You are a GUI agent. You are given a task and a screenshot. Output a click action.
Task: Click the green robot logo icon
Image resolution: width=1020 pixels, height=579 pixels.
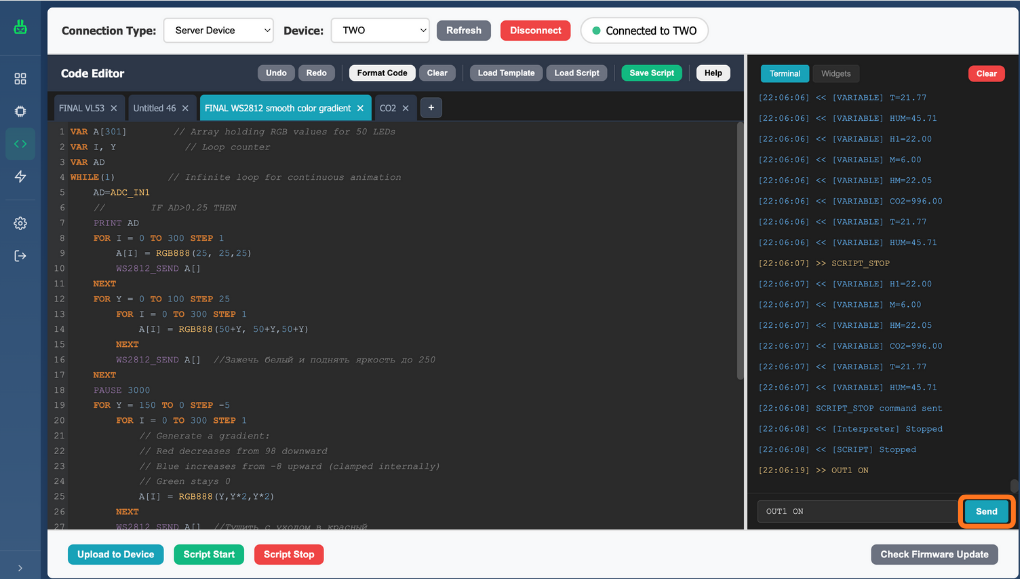[x=20, y=27]
